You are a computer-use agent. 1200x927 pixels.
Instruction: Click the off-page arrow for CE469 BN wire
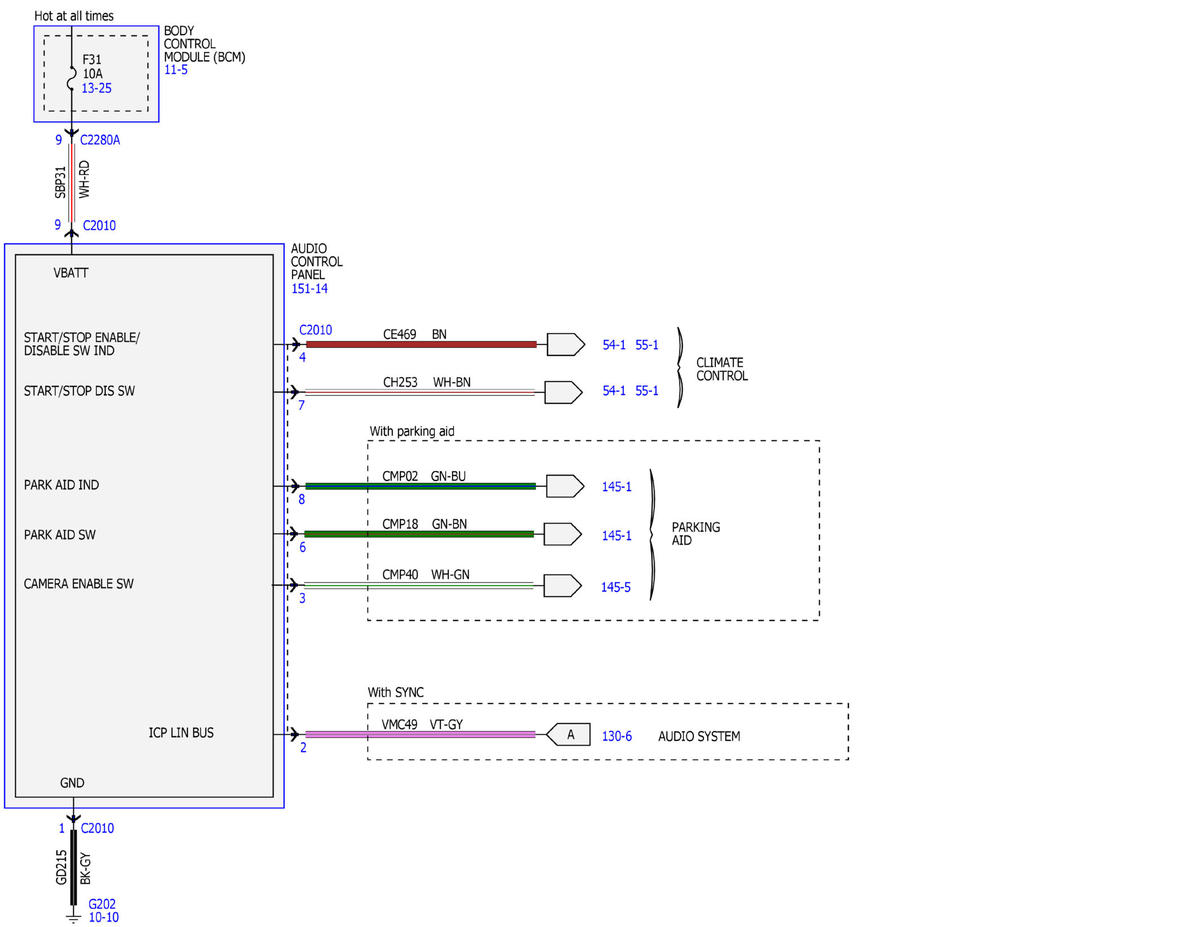[565, 345]
